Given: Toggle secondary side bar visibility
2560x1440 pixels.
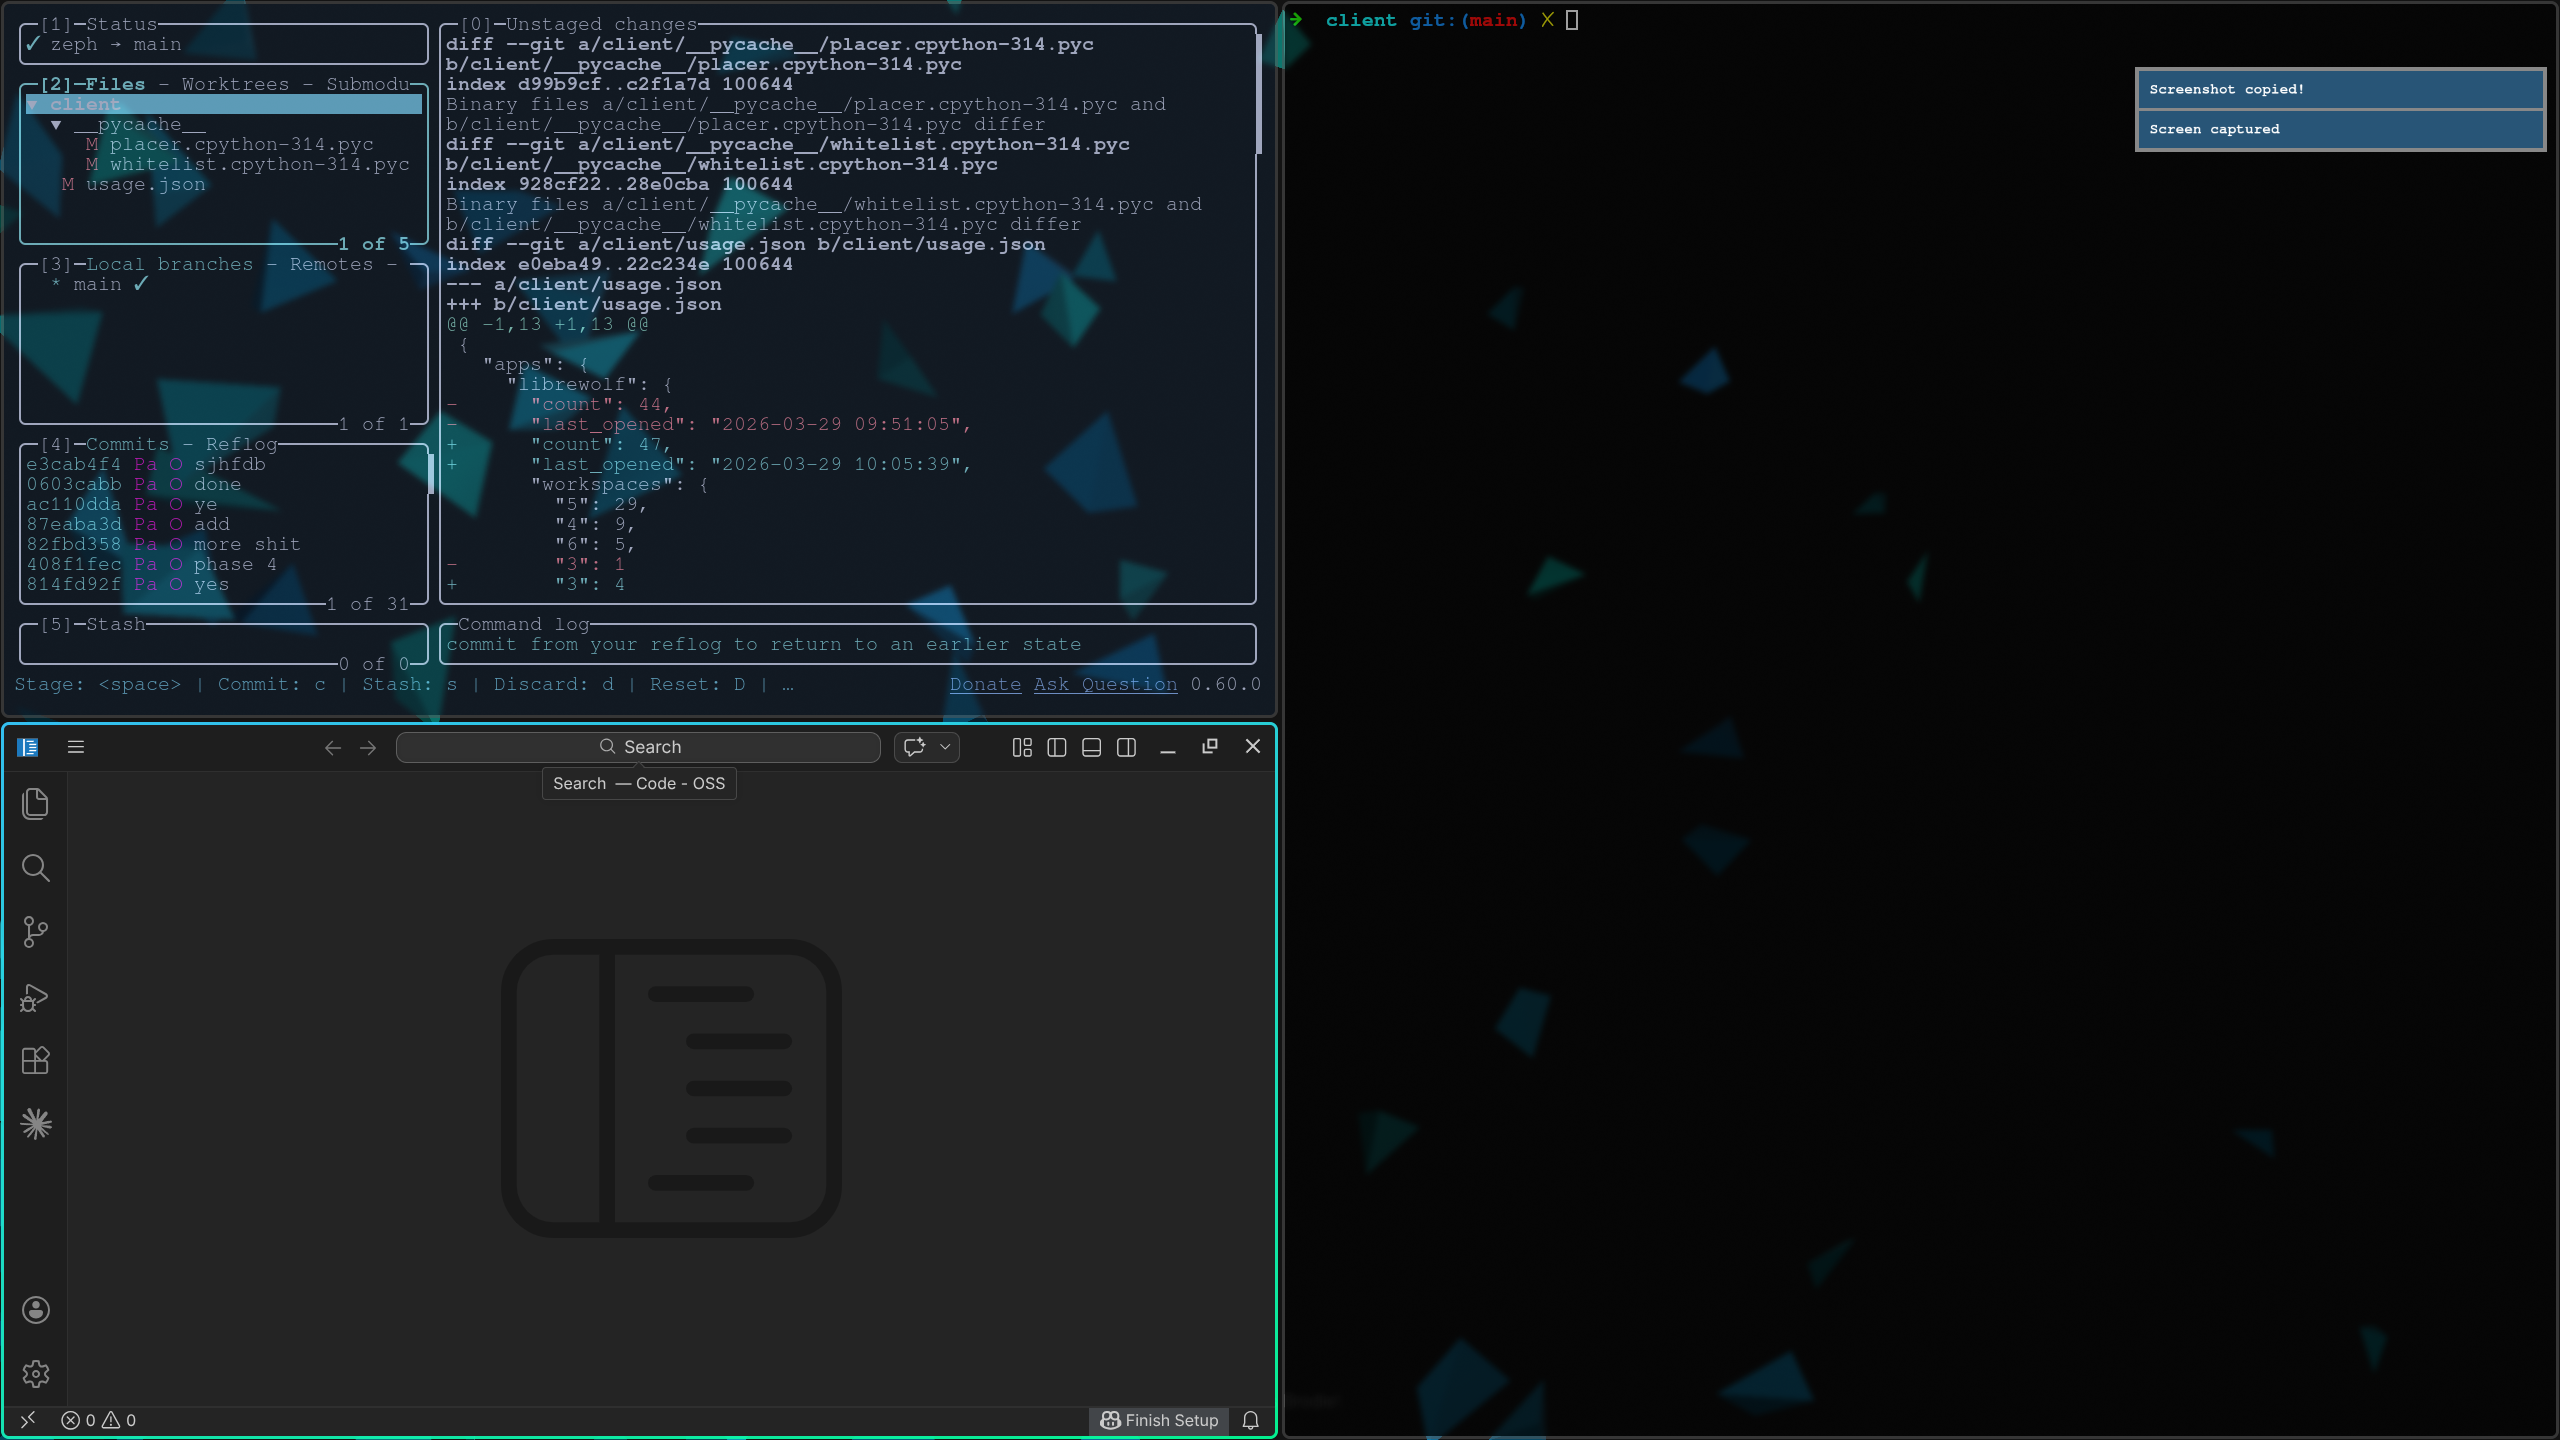Looking at the screenshot, I should tap(1127, 748).
